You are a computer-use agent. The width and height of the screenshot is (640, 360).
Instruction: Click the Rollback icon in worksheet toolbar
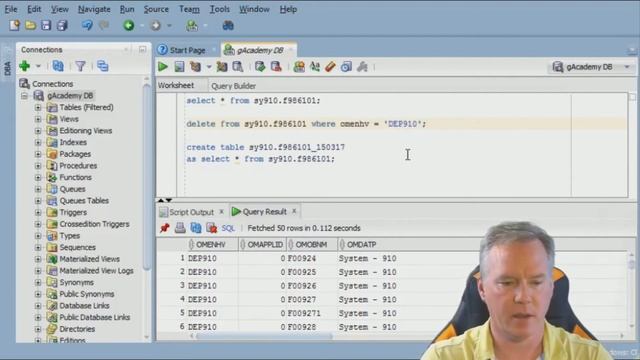pos(276,67)
